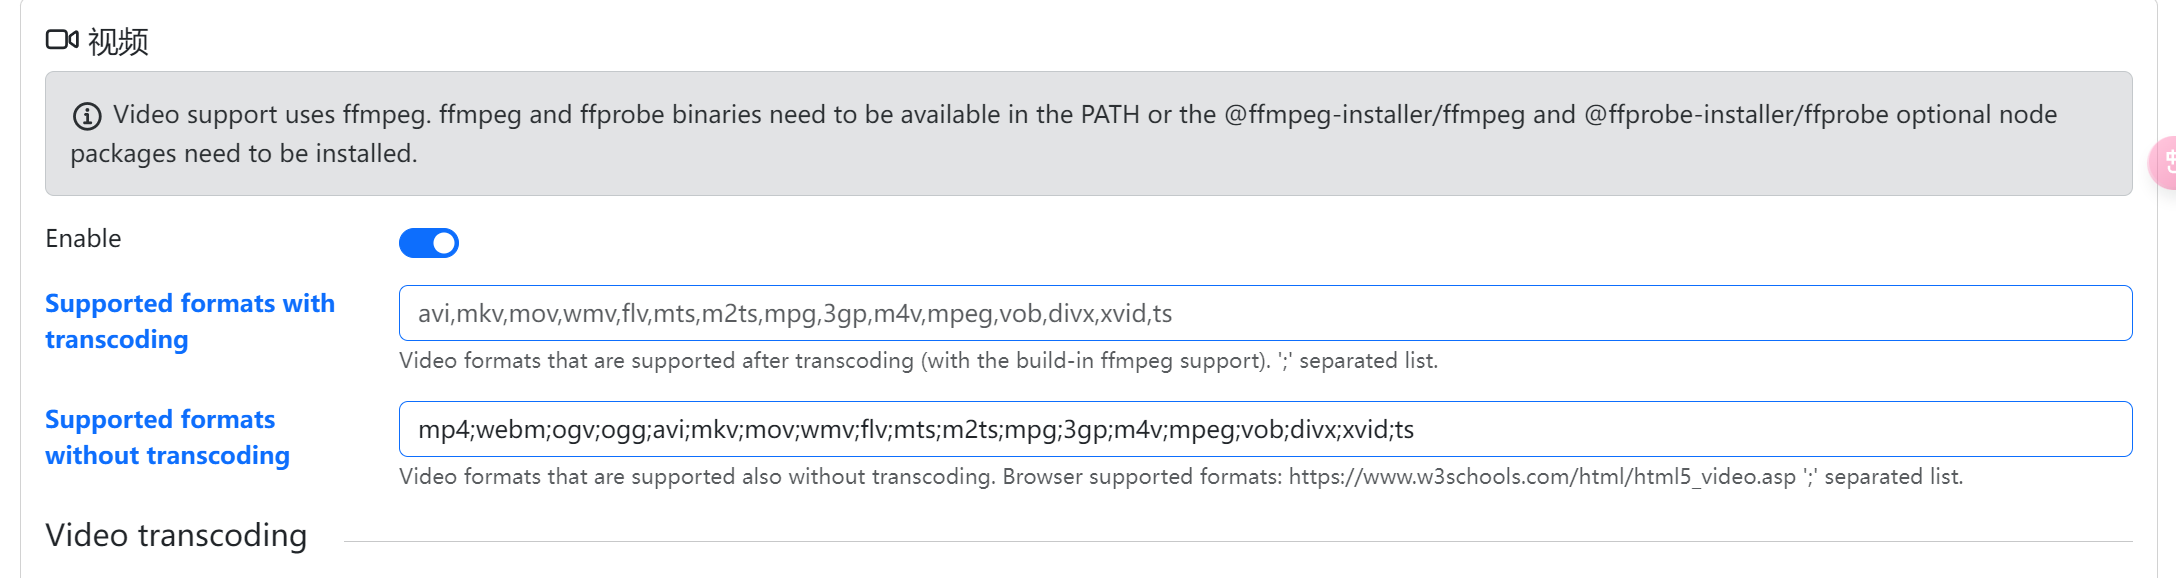Toggle the Enable video switch off
Viewport: 2176px width, 578px height.
[x=429, y=243]
